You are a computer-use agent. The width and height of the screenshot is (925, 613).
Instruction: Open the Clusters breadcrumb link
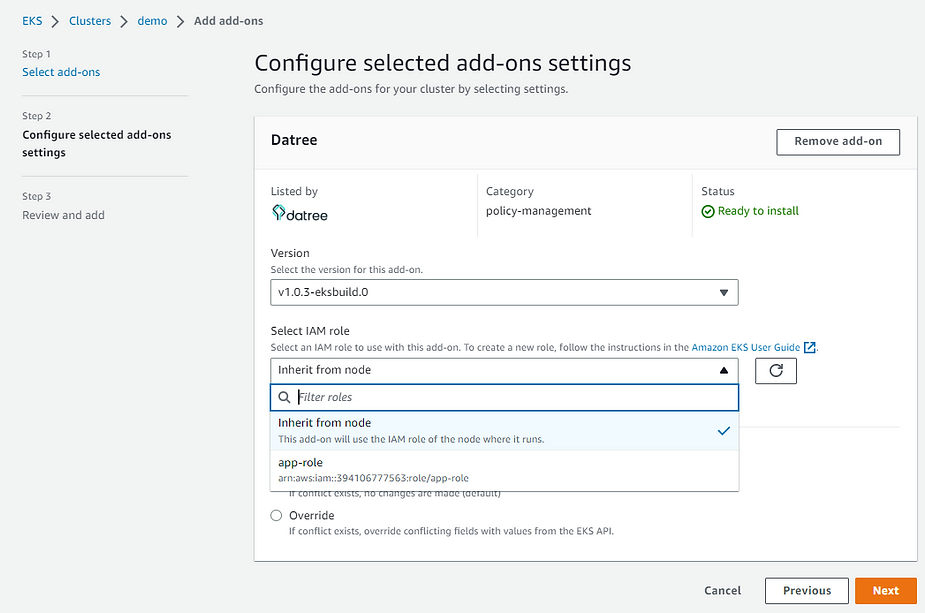point(90,21)
